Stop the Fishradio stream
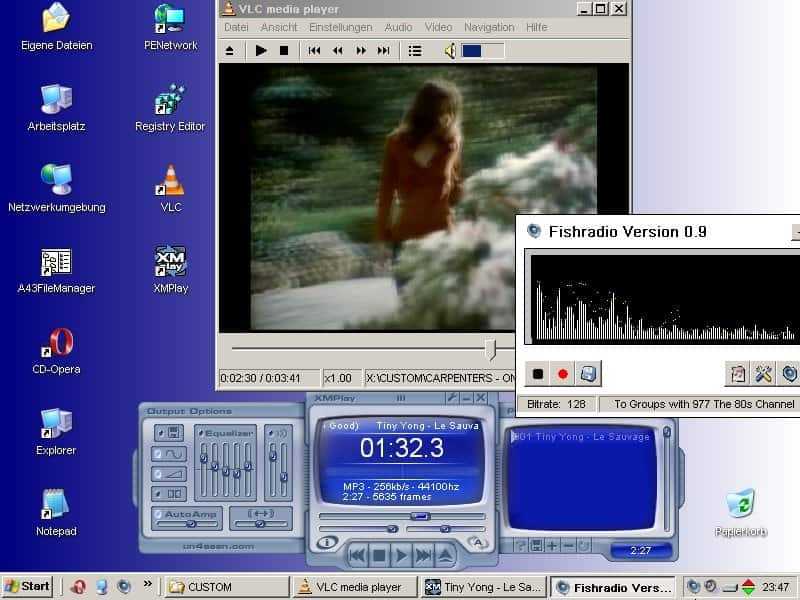800x600 pixels. (x=538, y=374)
